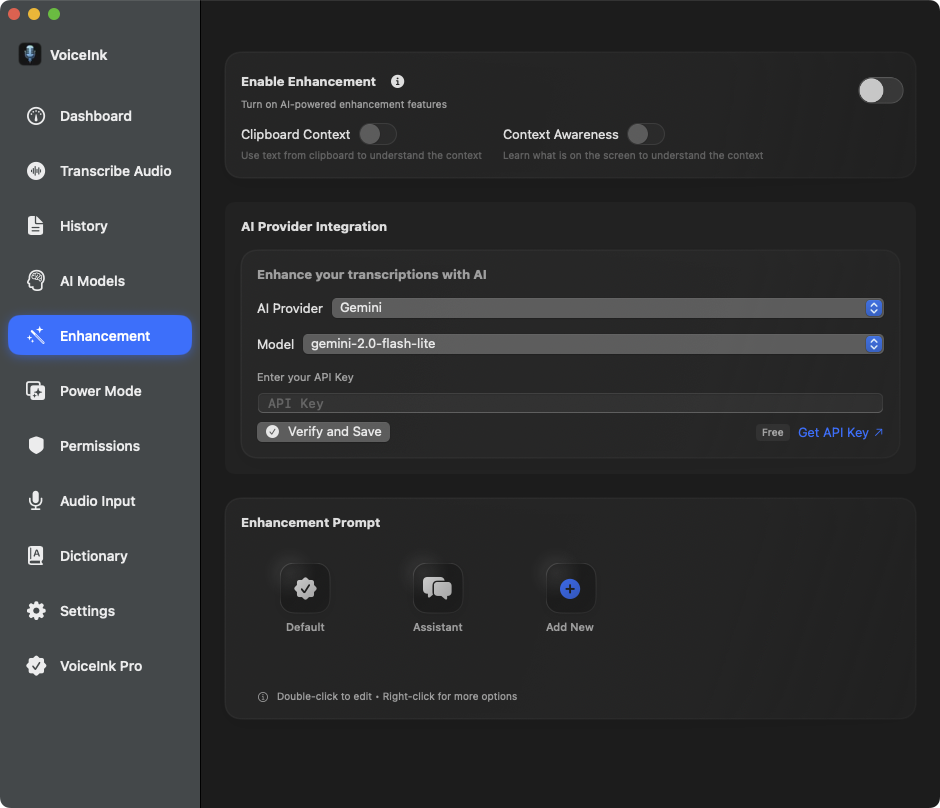Toggle the Clipboard Context switch
Screen dimensions: 940x808
(x=378, y=134)
